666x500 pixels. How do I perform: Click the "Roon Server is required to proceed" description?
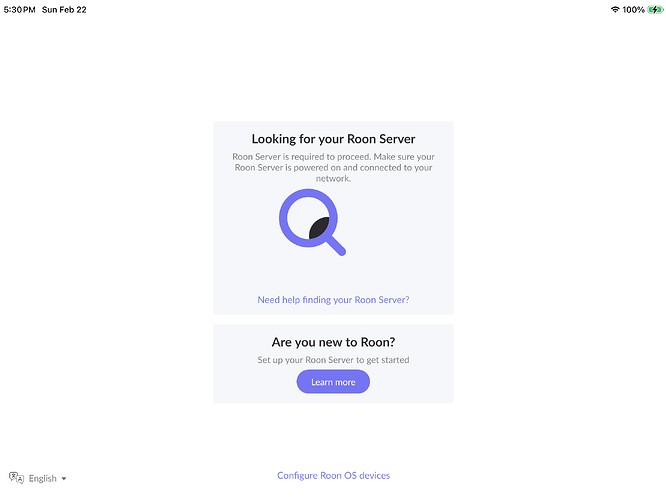click(333, 168)
